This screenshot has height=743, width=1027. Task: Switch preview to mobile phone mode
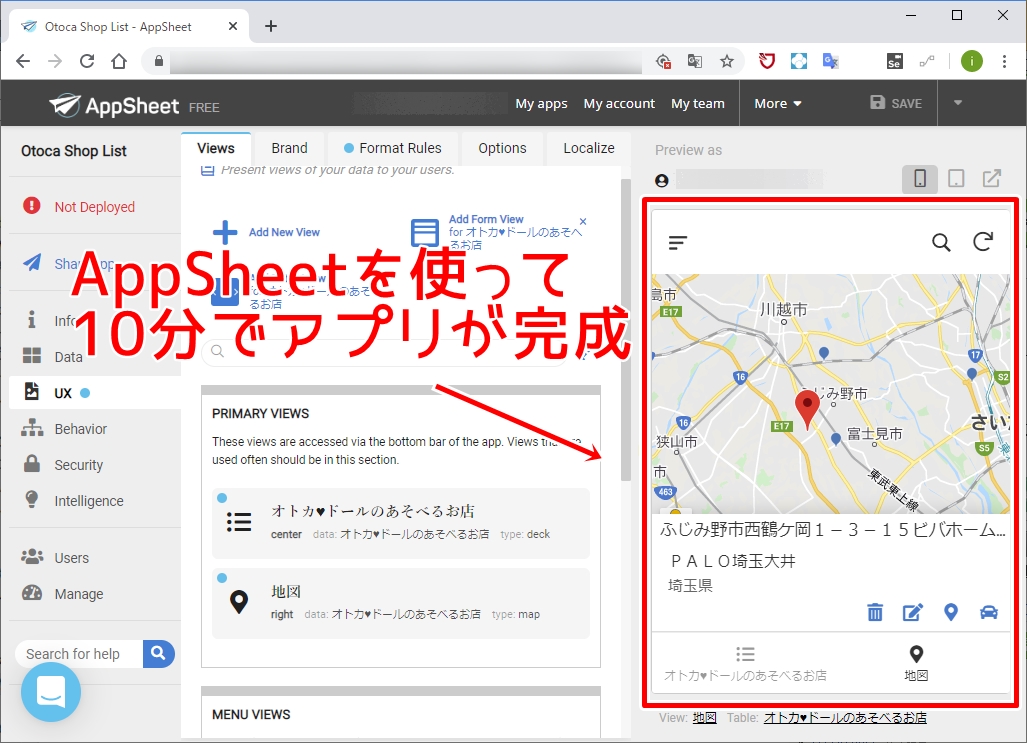(x=920, y=179)
